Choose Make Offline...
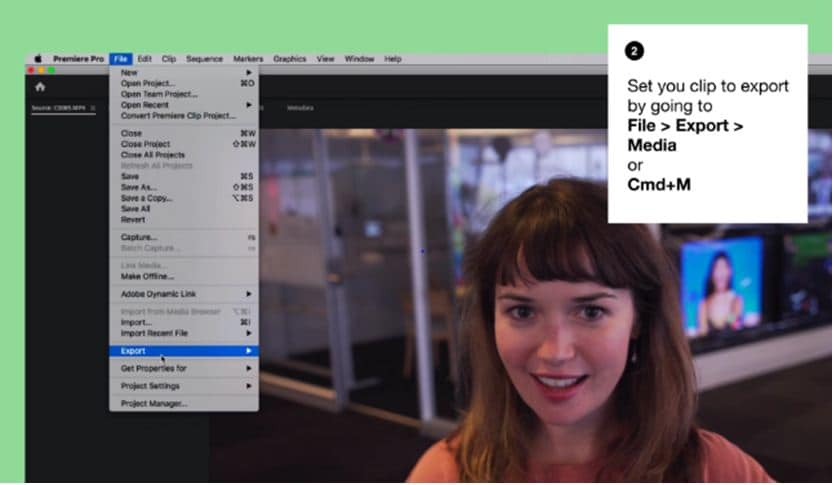 [184, 277]
